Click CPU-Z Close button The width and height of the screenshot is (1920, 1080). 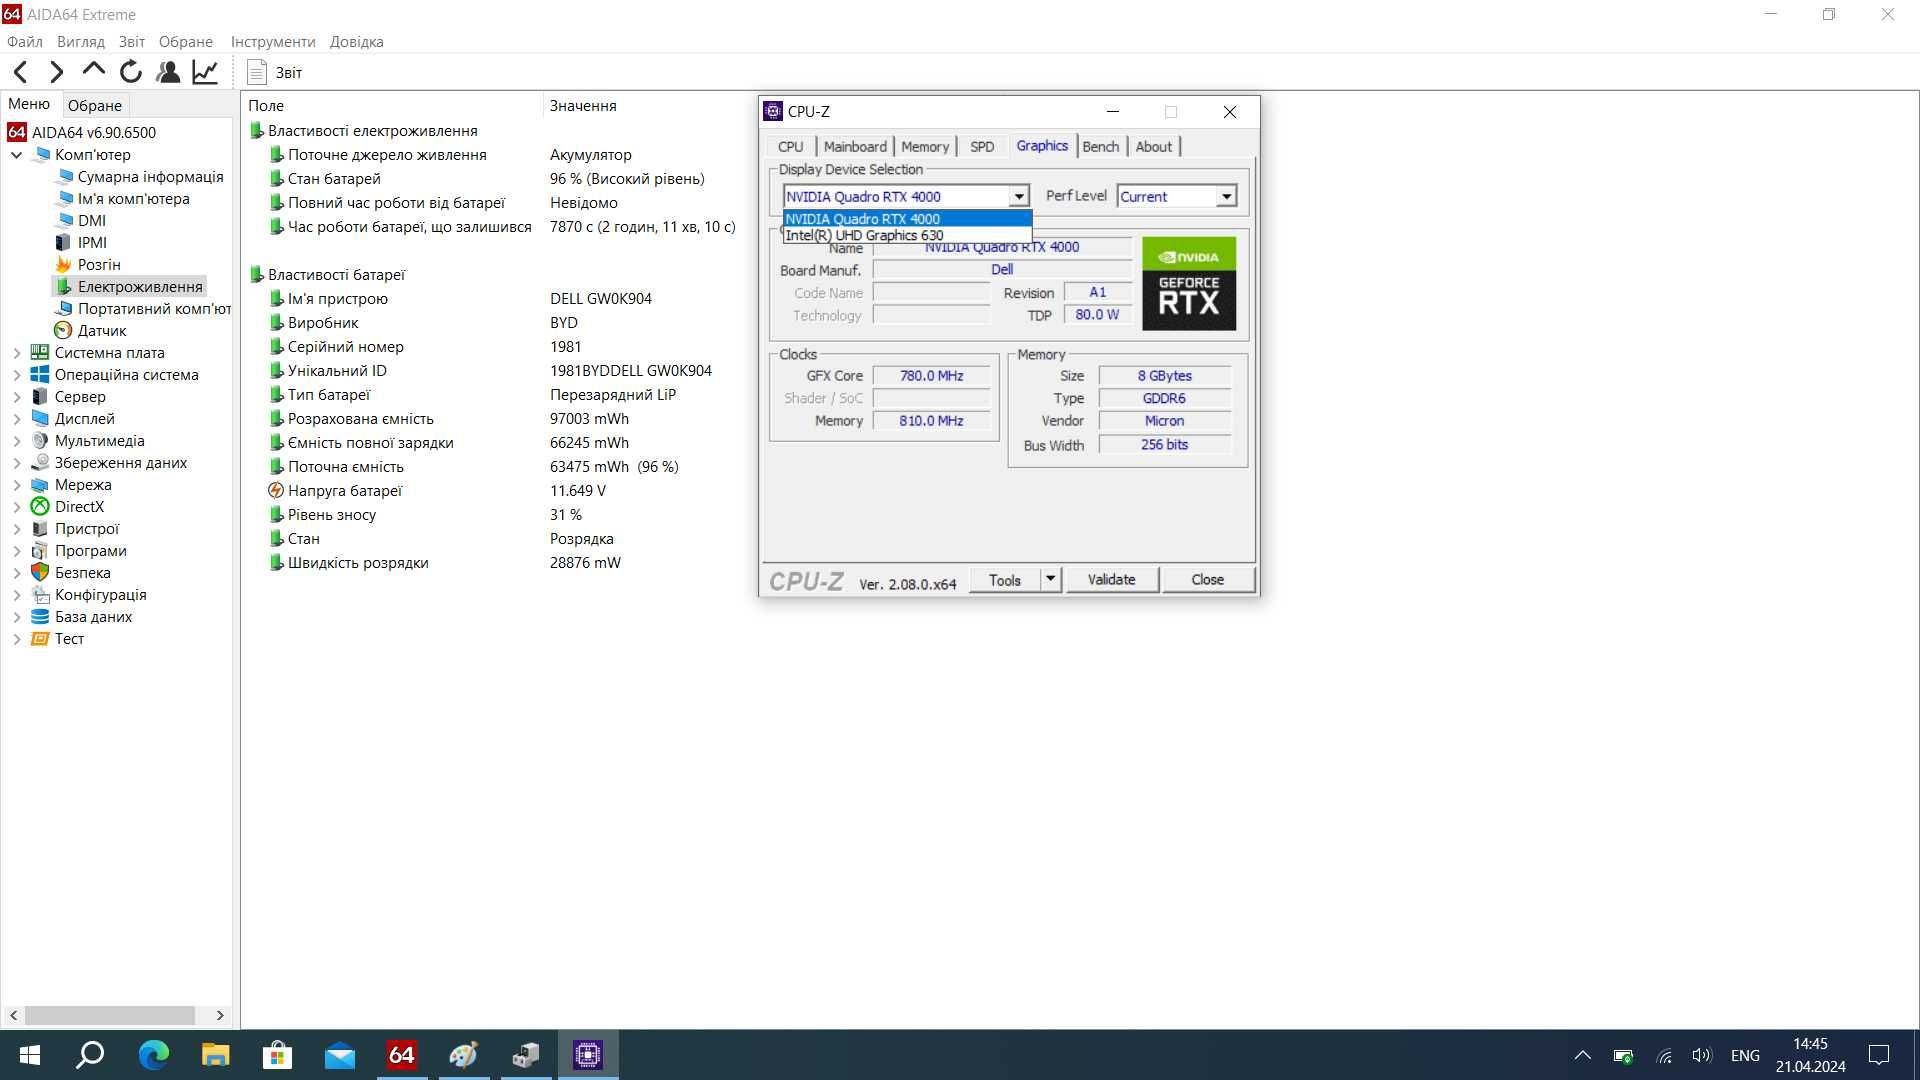pyautogui.click(x=1208, y=580)
